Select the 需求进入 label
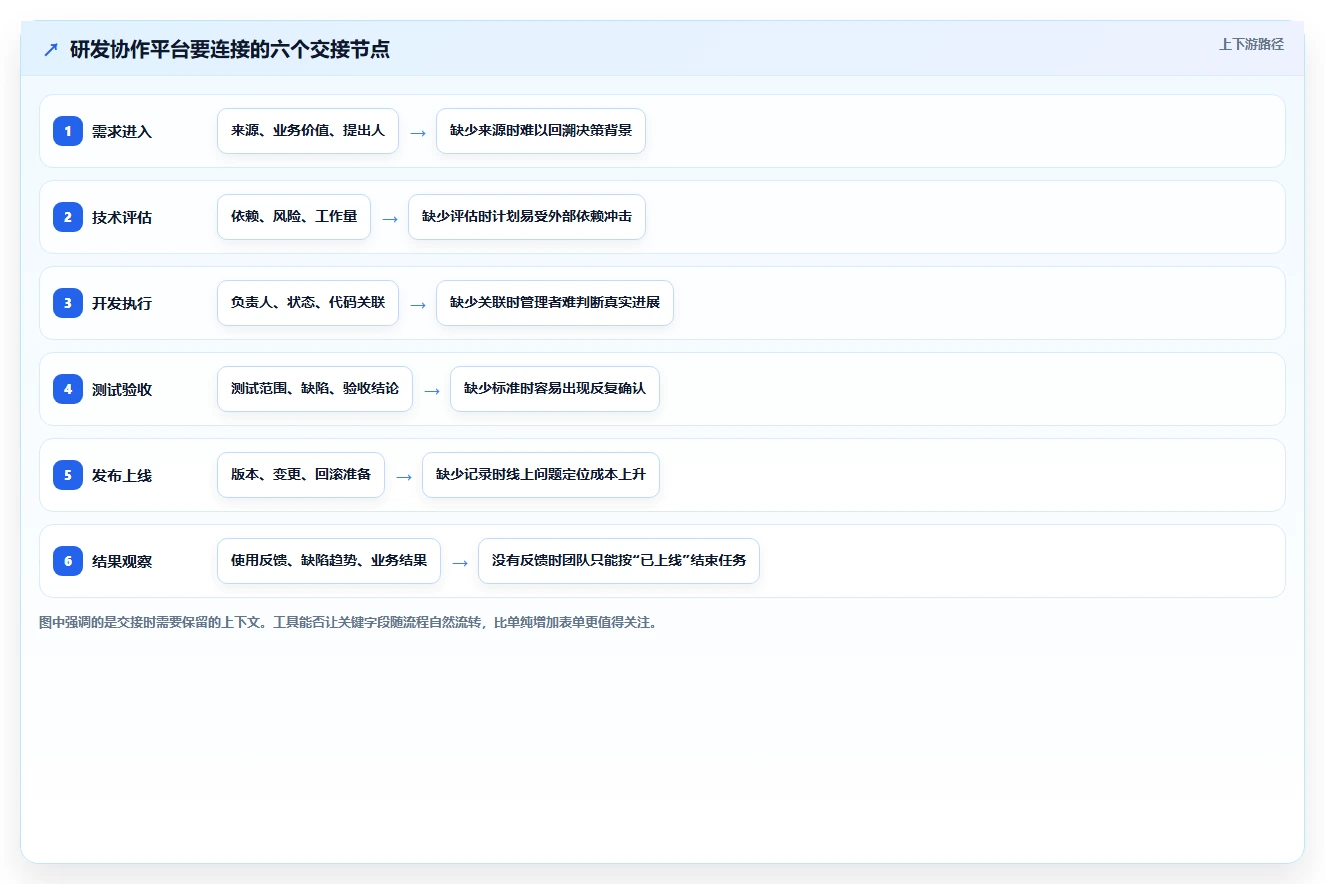The image size is (1325, 884). point(122,131)
